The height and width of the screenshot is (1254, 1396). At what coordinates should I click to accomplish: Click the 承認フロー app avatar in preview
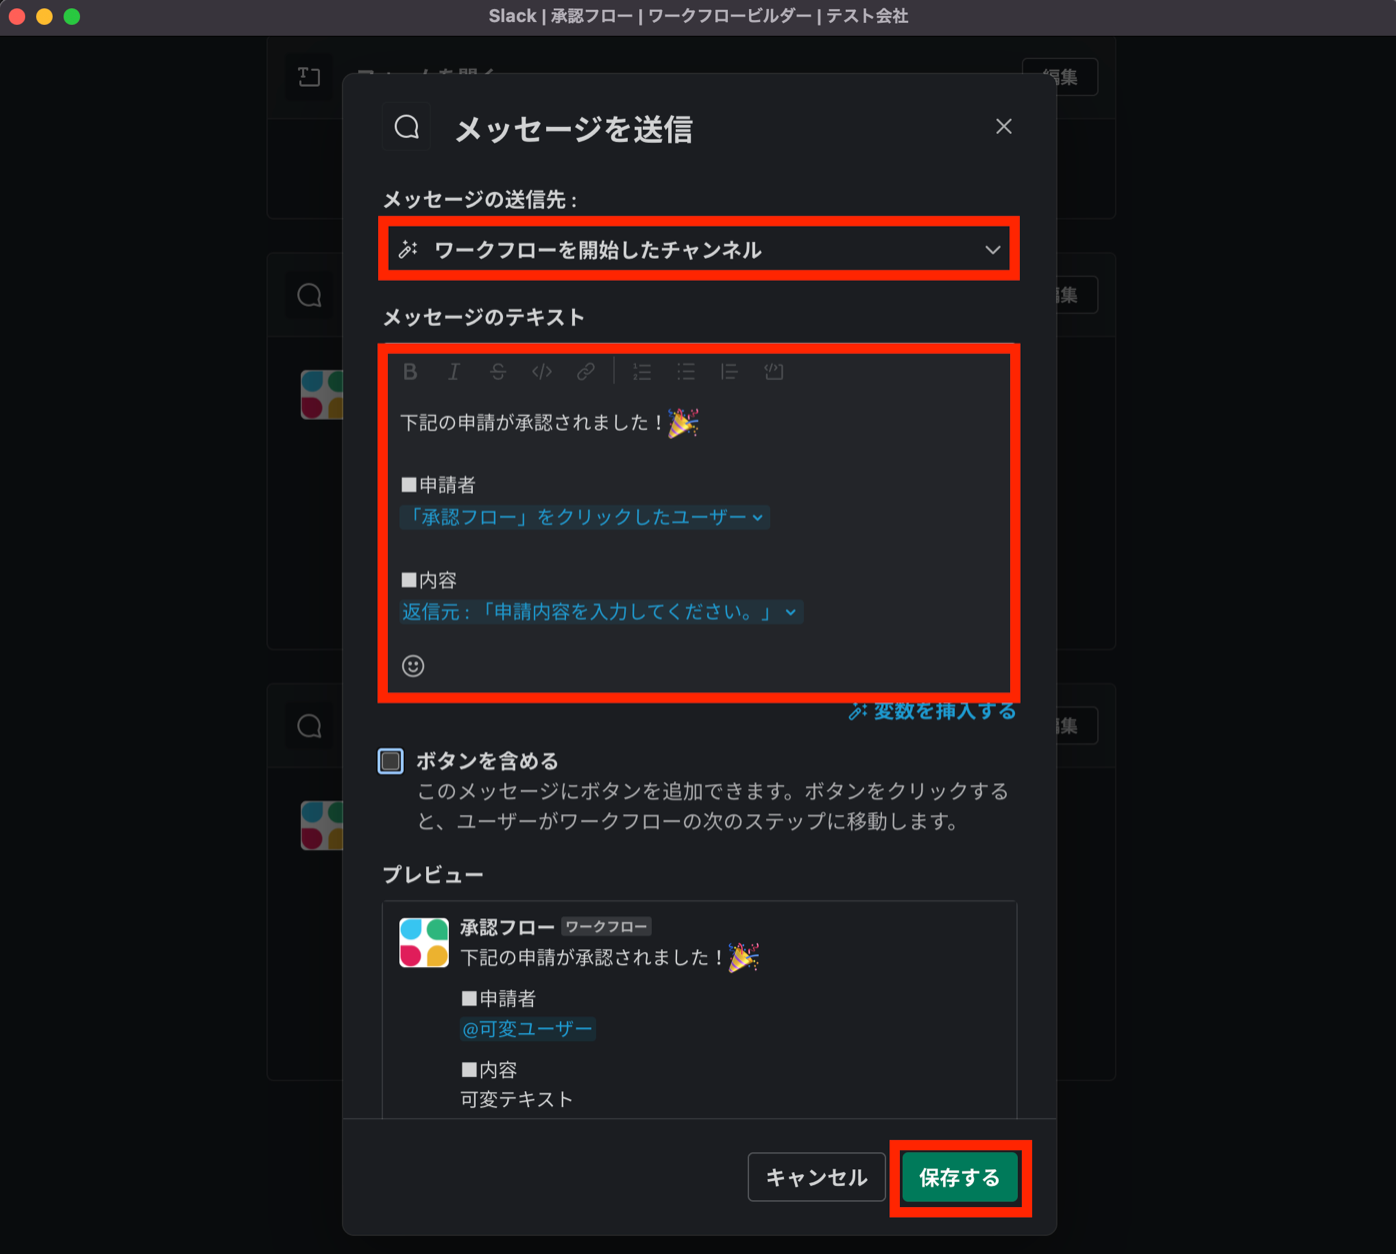click(x=424, y=943)
